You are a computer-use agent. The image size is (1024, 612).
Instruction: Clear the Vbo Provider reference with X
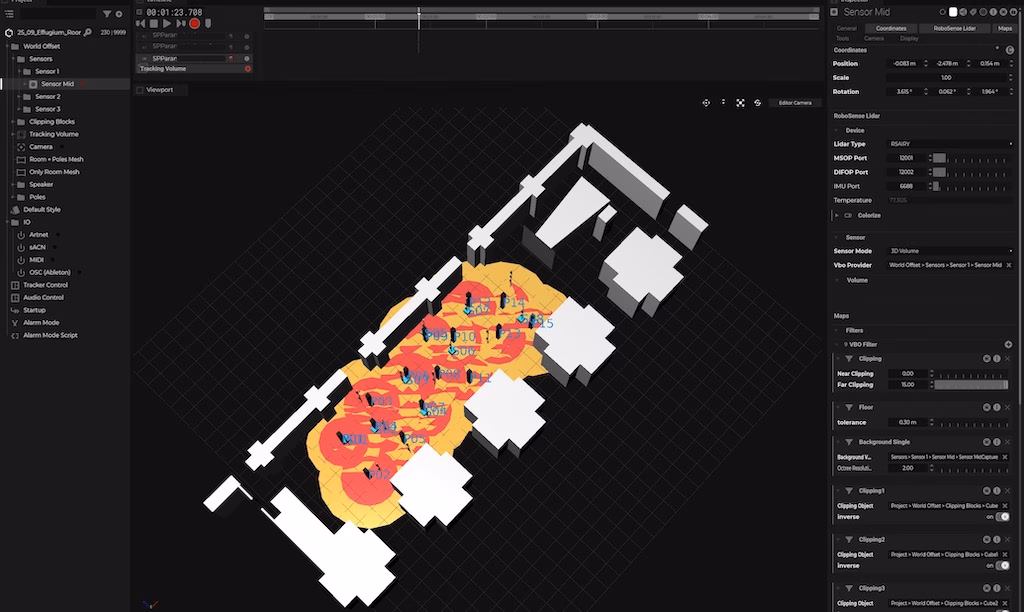click(1007, 265)
